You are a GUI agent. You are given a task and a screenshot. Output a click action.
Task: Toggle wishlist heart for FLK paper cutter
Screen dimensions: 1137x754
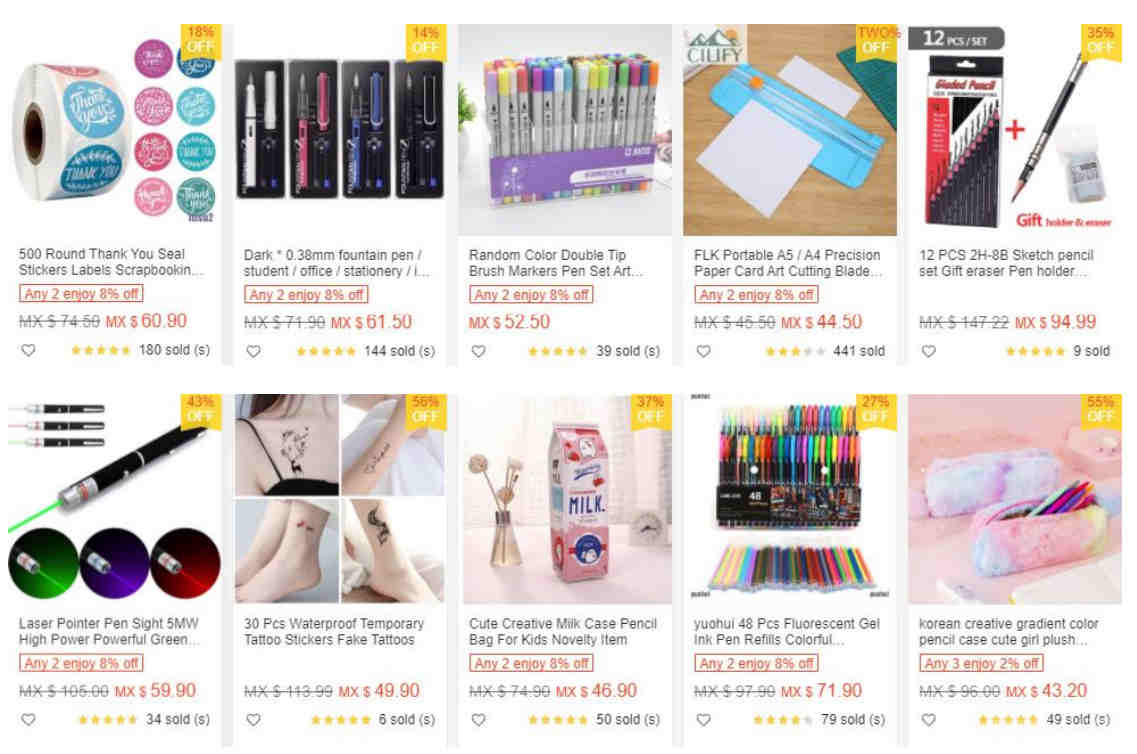(703, 352)
